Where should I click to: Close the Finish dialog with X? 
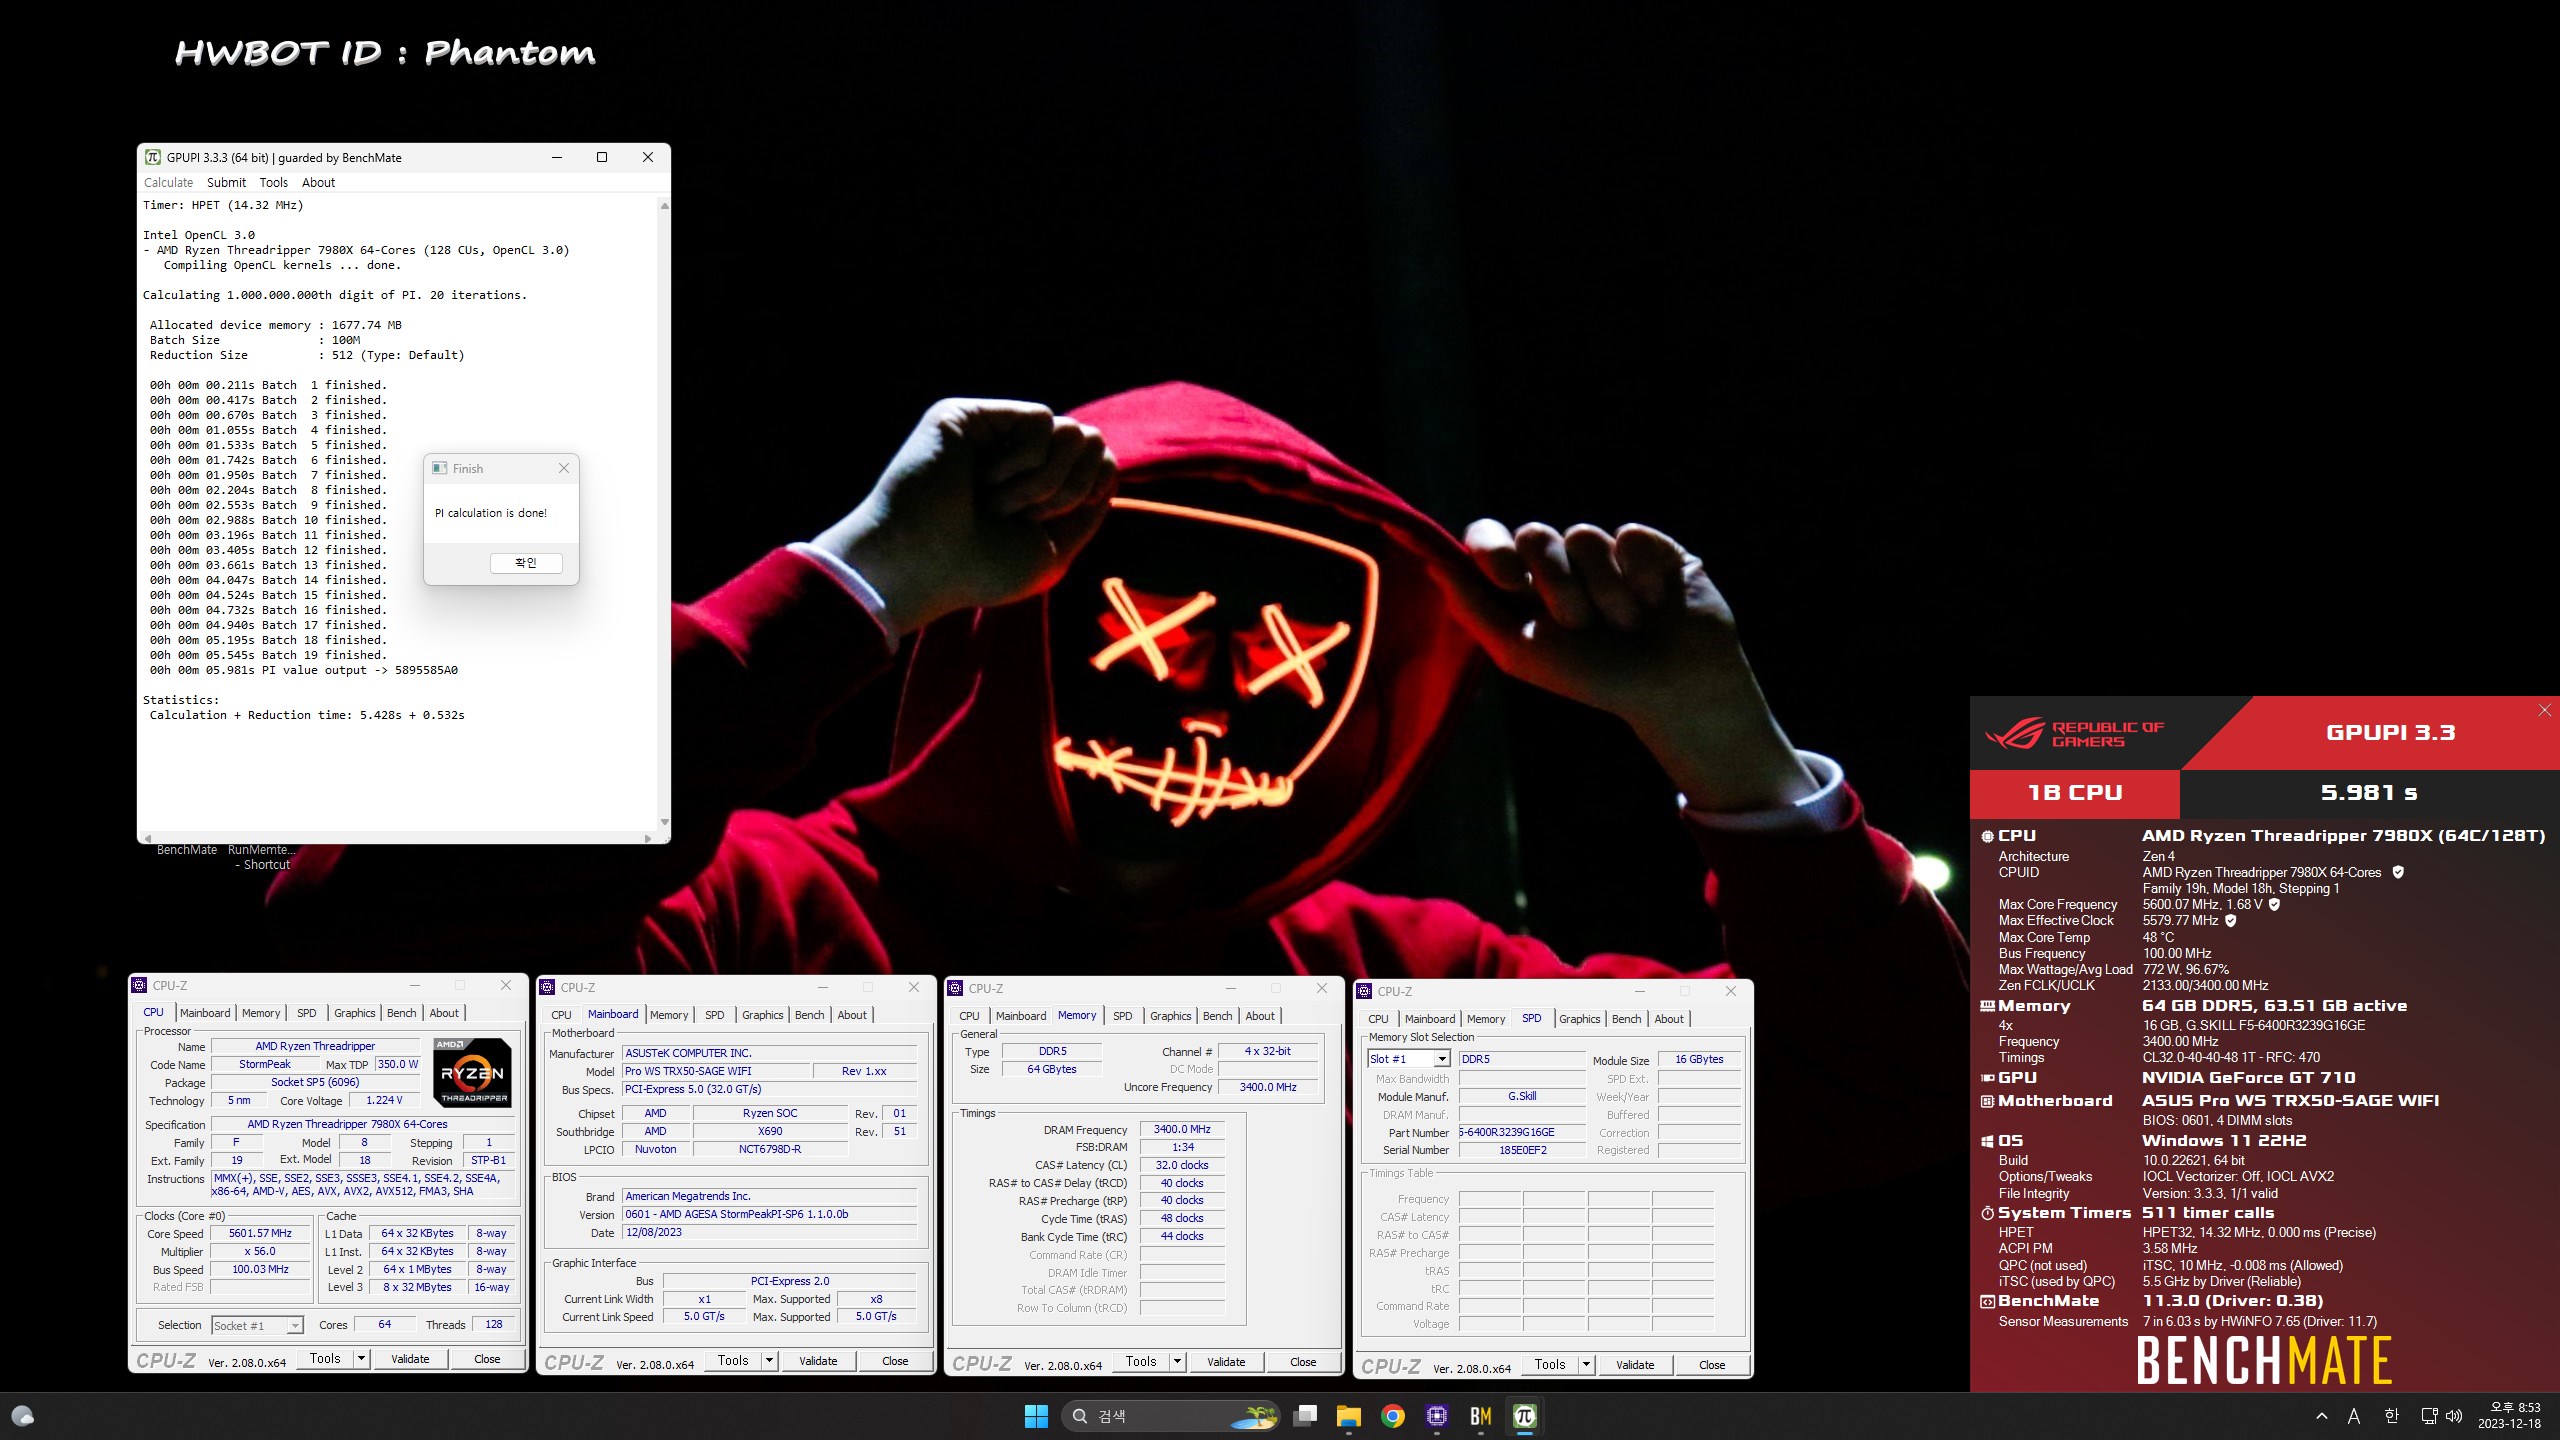tap(564, 468)
